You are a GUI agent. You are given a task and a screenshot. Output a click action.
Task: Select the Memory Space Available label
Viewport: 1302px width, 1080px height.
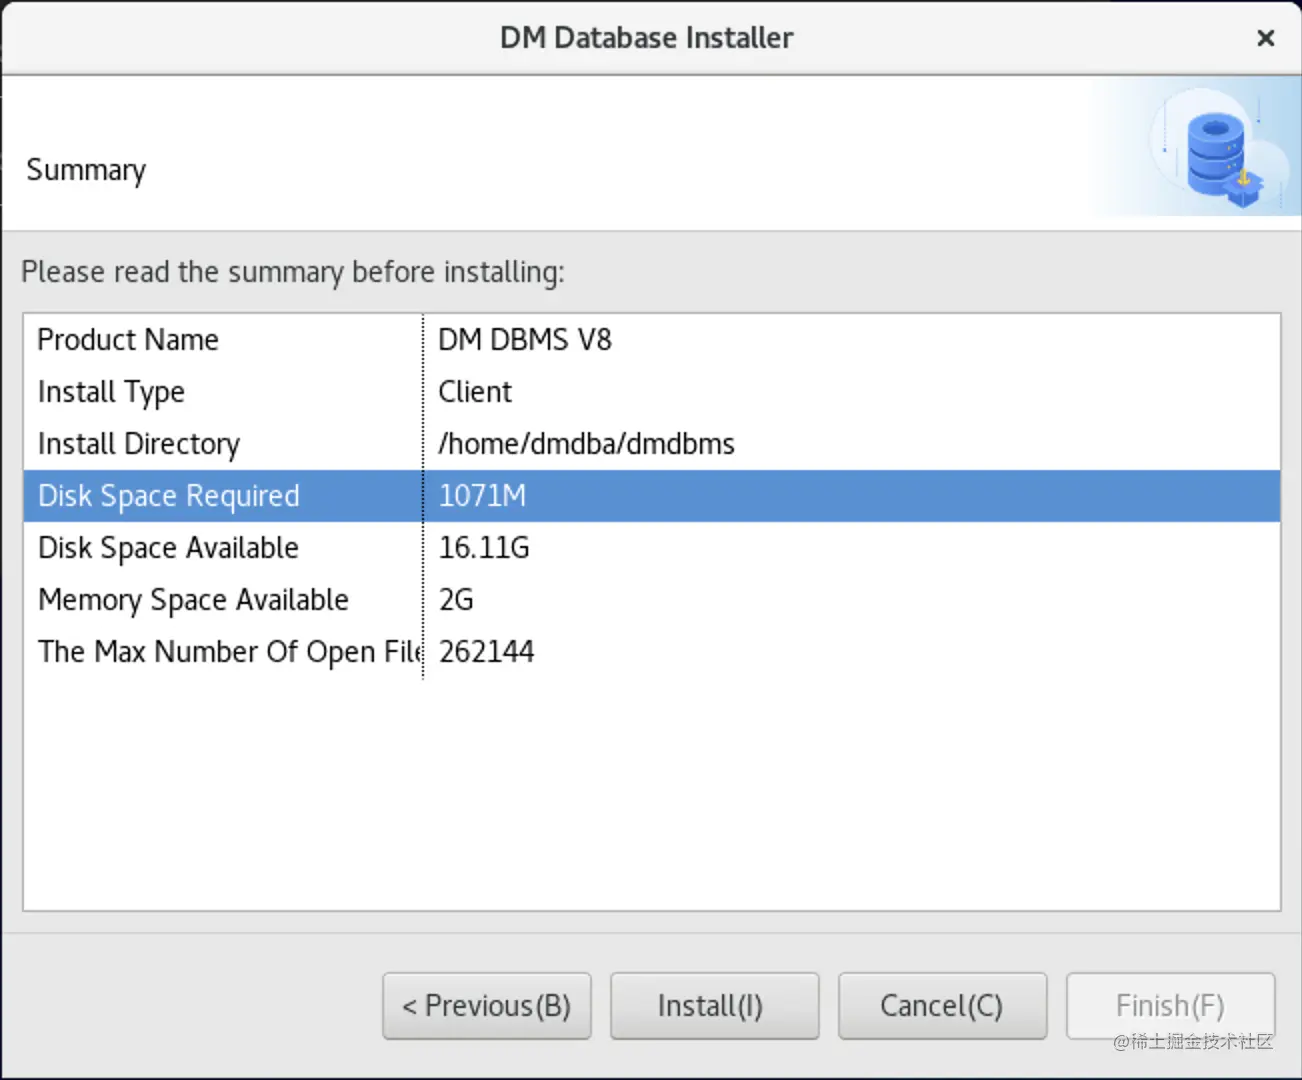click(x=193, y=600)
